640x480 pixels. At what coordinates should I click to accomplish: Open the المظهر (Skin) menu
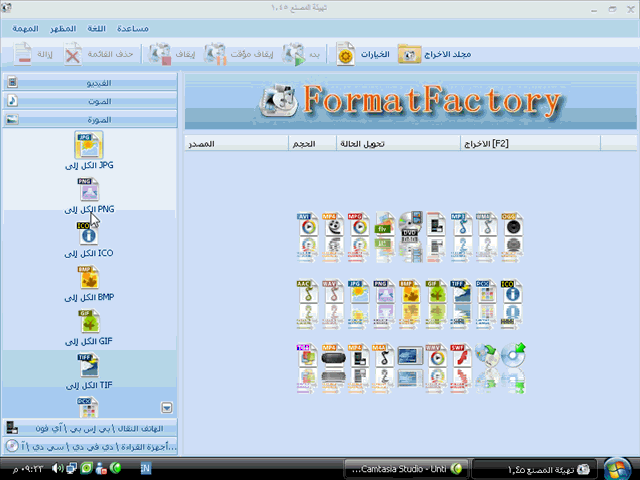[x=63, y=29]
